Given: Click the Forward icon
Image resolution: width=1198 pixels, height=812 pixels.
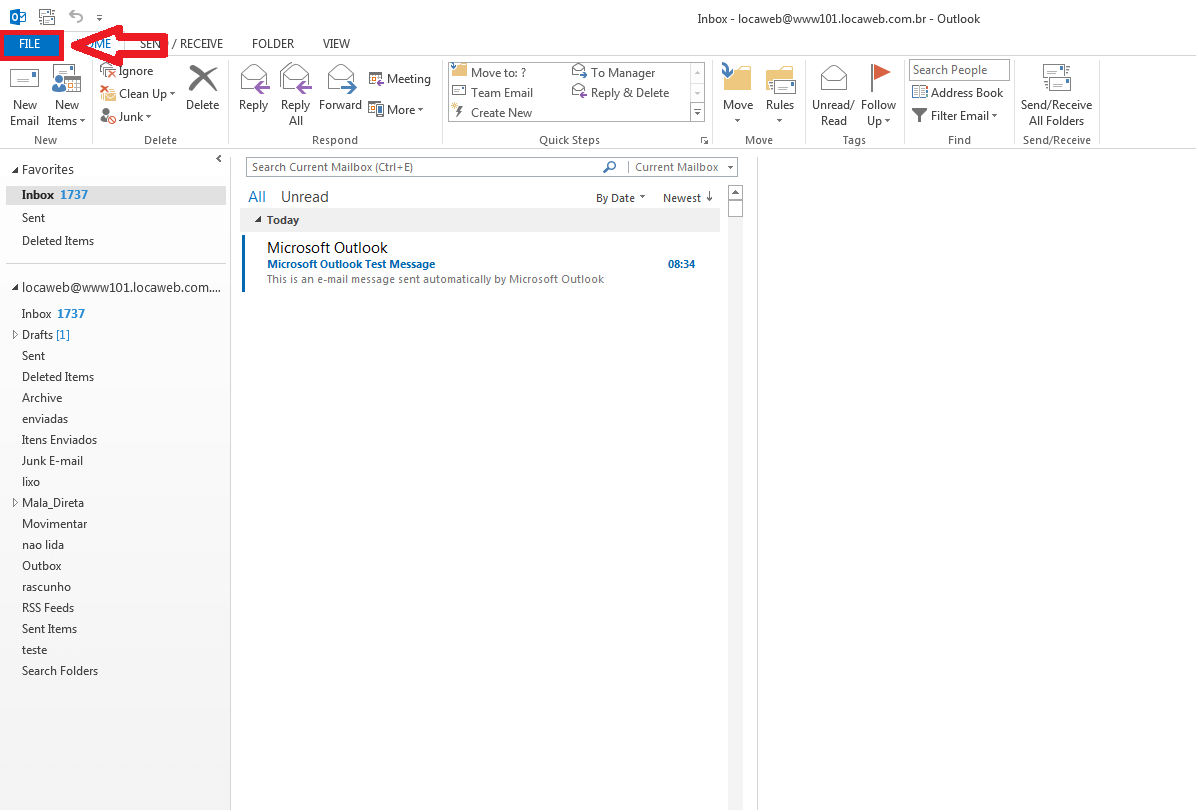Looking at the screenshot, I should pos(341,79).
